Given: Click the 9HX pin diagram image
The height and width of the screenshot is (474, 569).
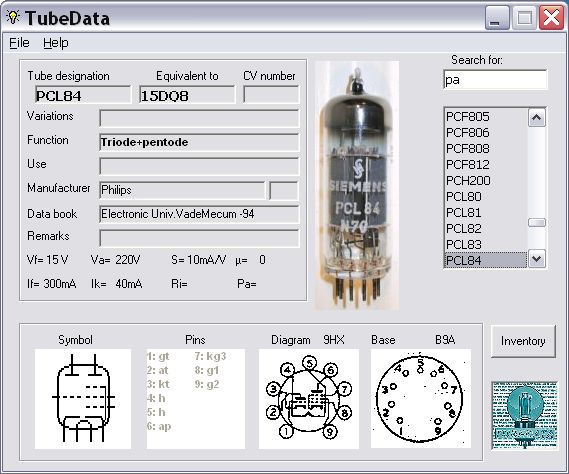Looking at the screenshot, I should click(x=309, y=399).
